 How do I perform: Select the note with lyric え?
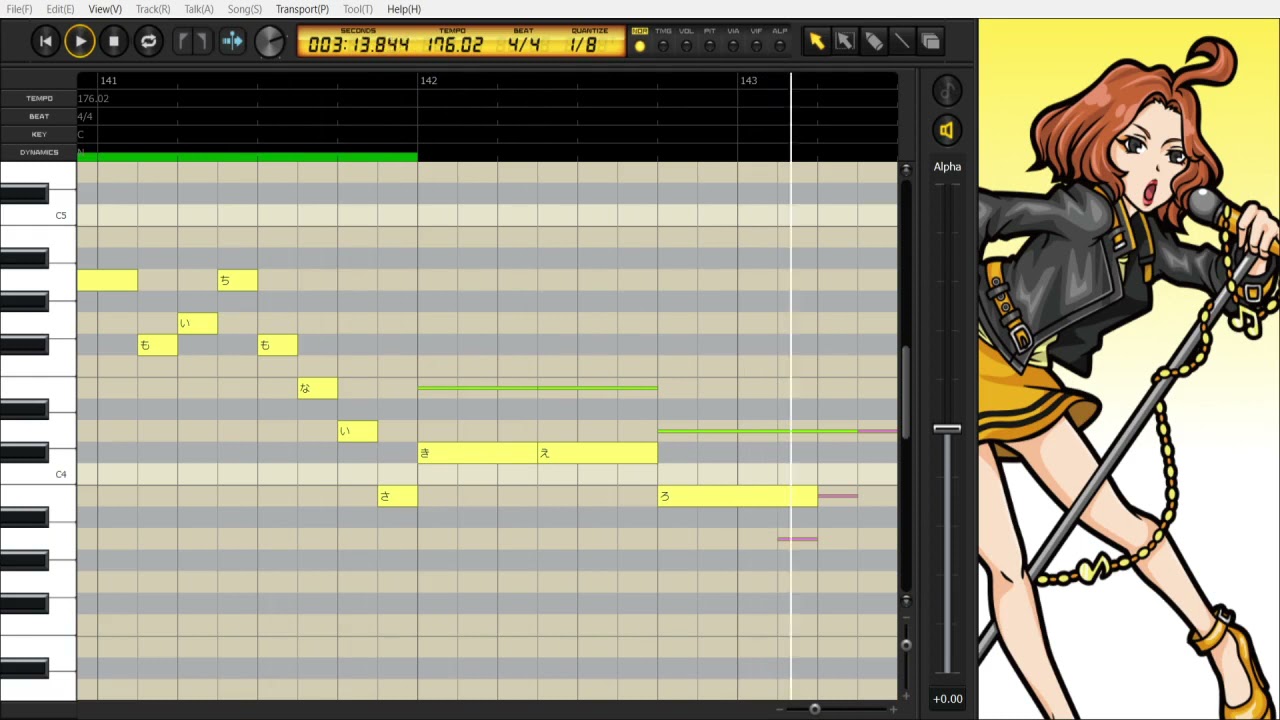598,453
